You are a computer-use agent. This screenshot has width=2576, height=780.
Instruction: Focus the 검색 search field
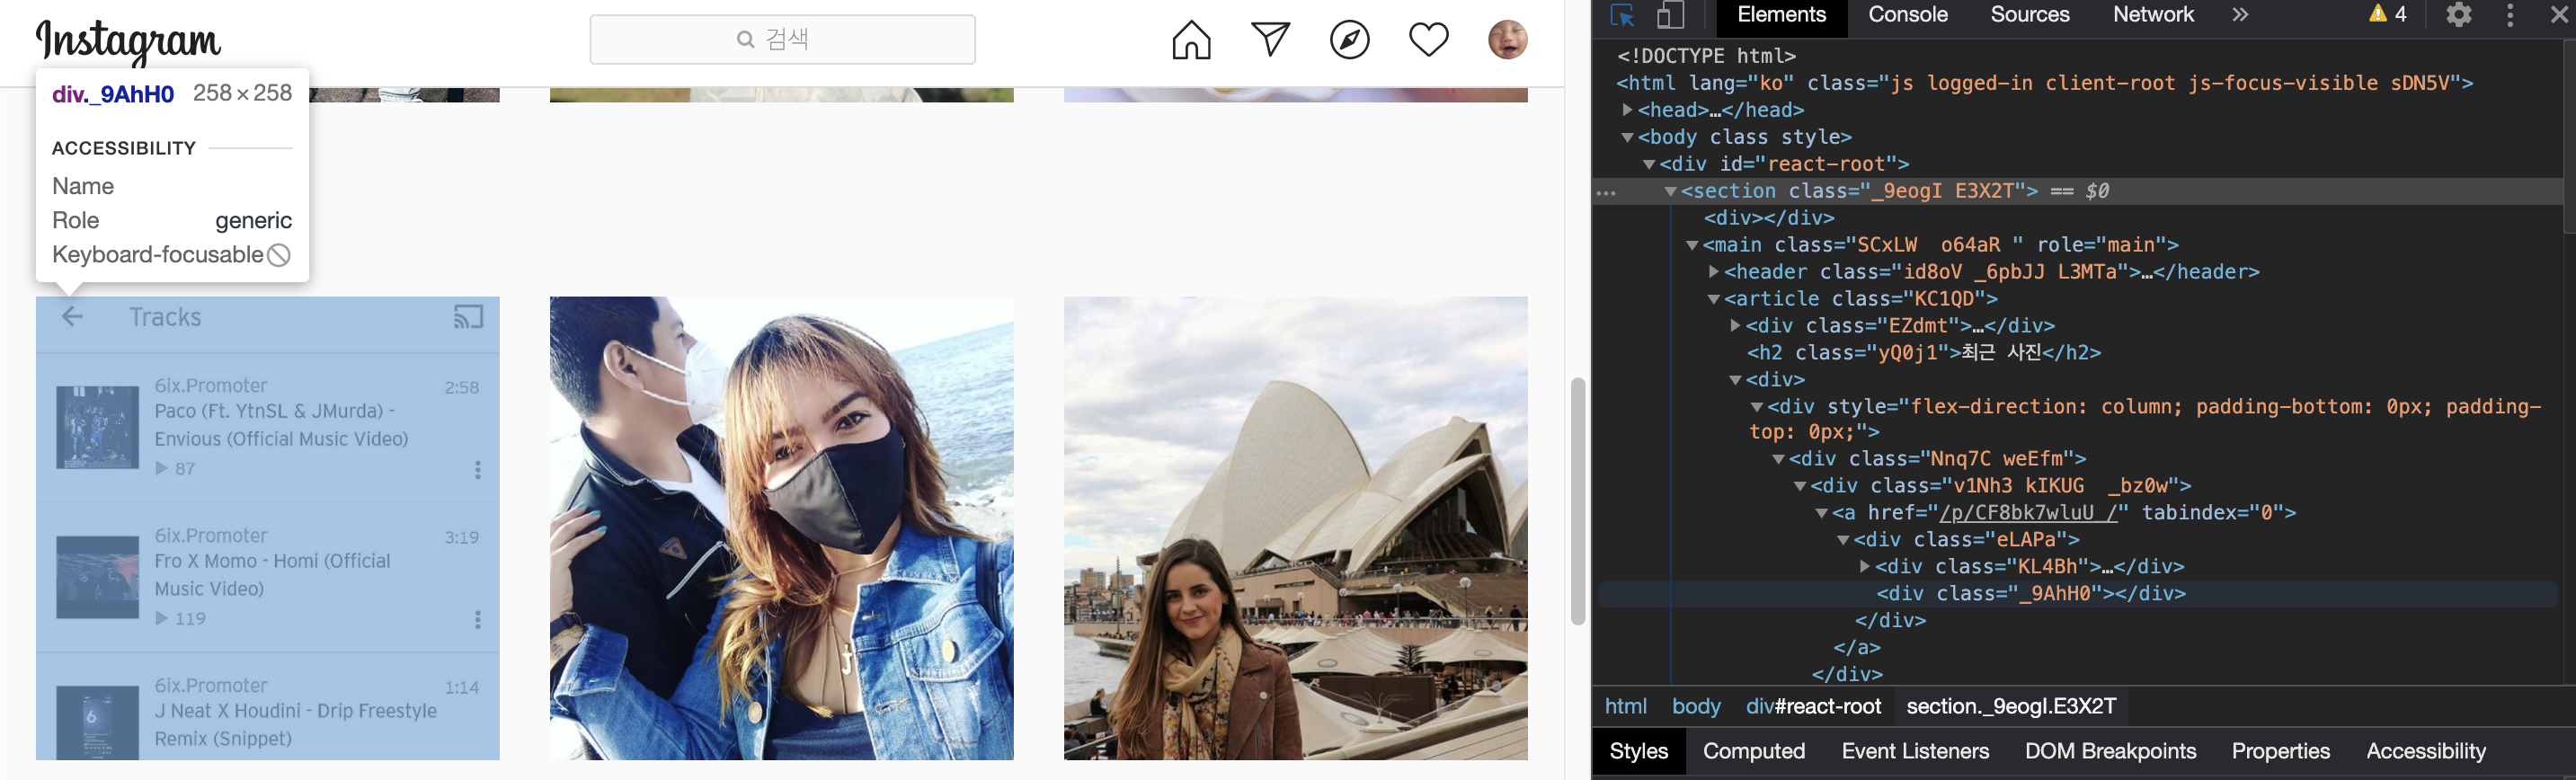pos(782,39)
